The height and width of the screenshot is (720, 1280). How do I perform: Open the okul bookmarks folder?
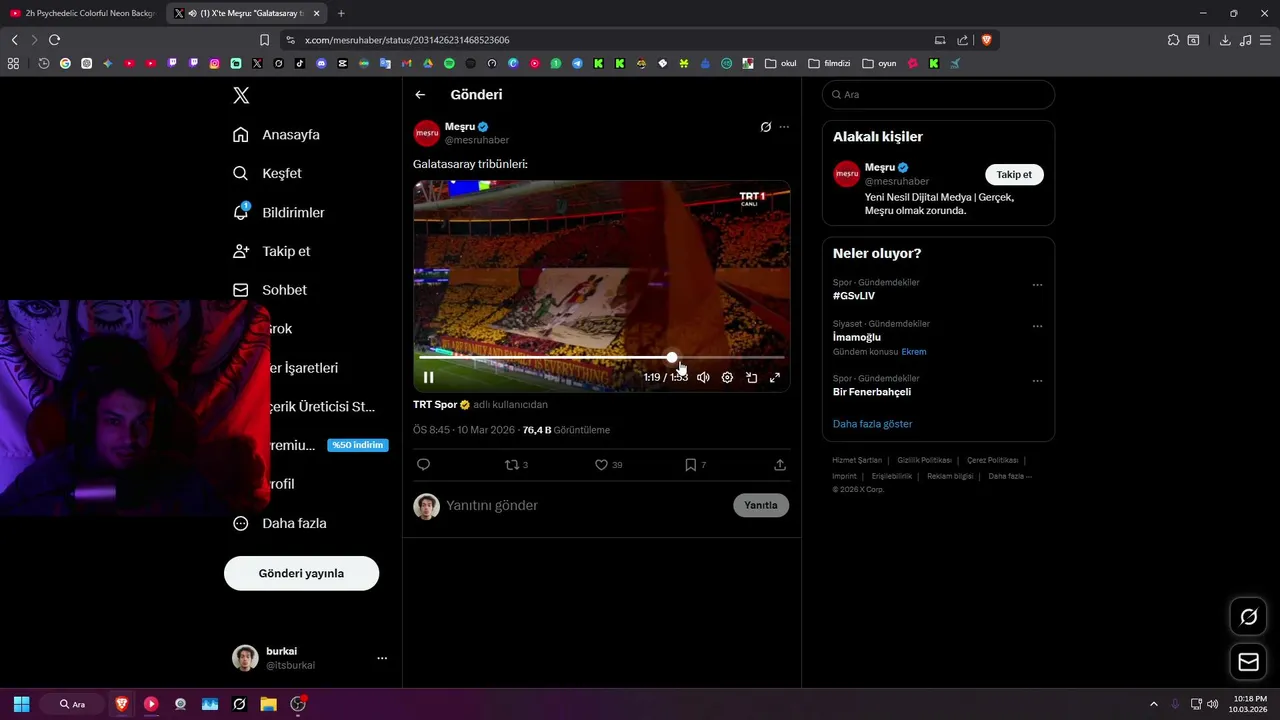point(781,63)
